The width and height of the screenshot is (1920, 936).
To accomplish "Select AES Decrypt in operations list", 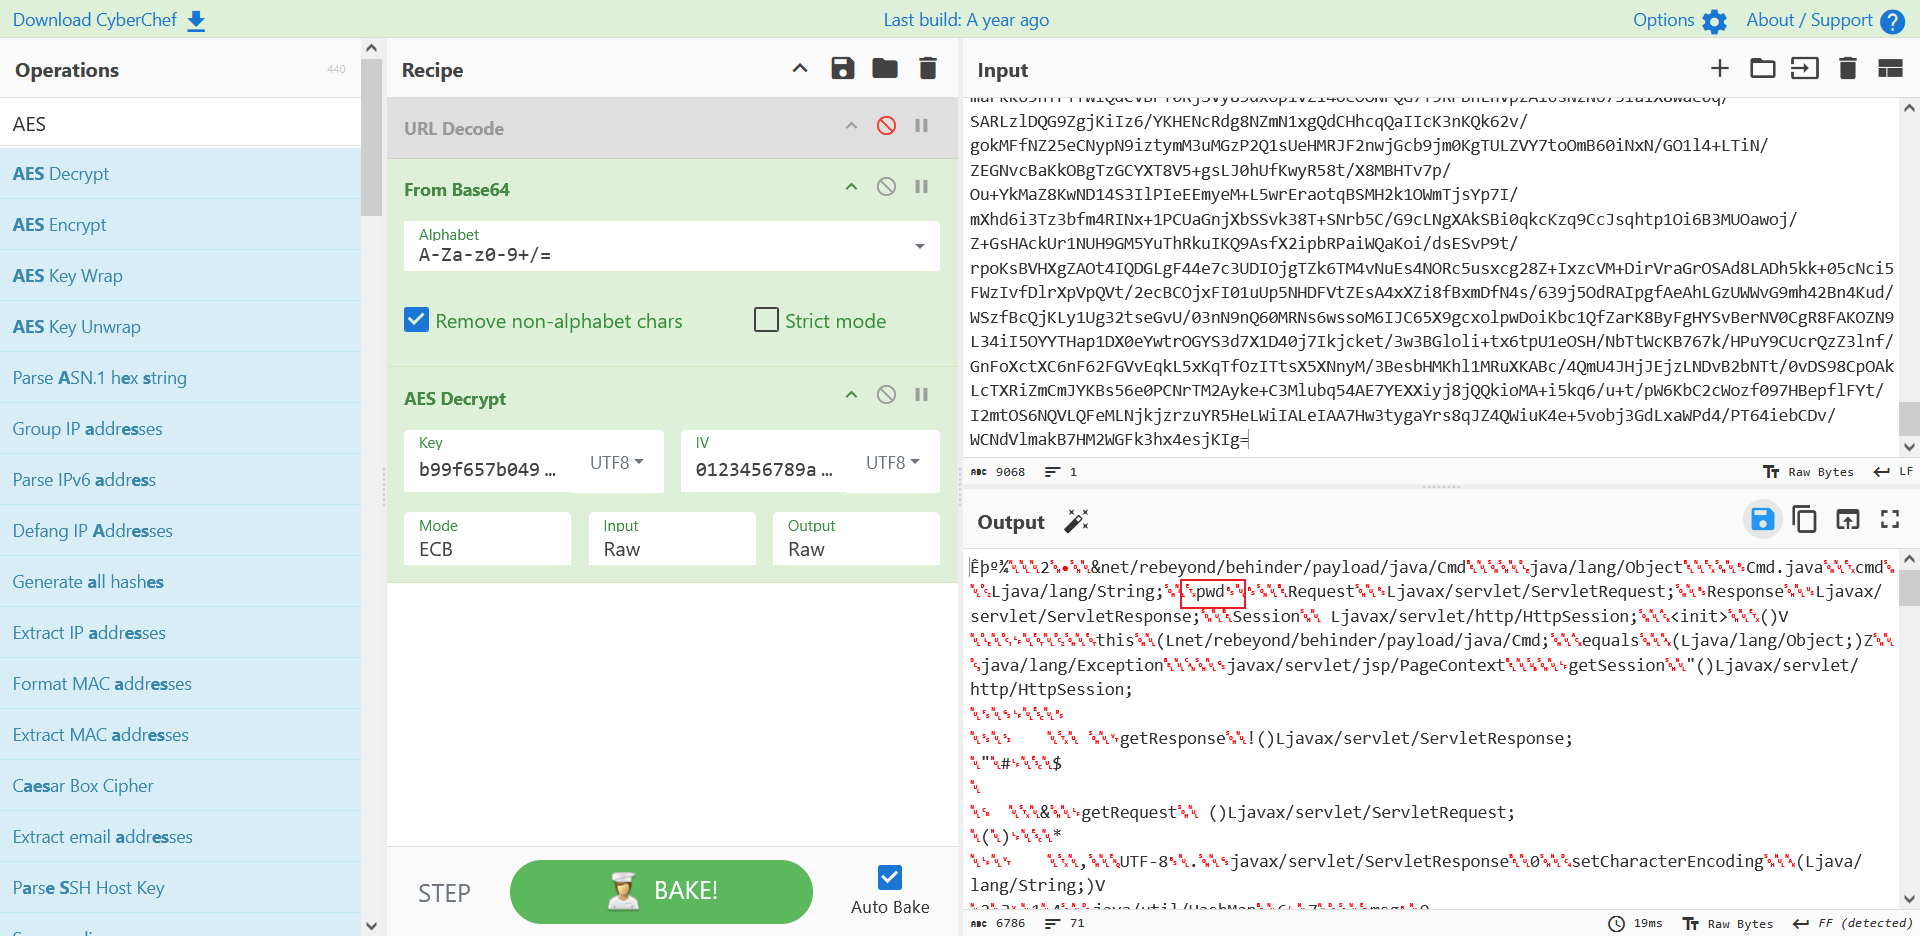I will [x=180, y=174].
